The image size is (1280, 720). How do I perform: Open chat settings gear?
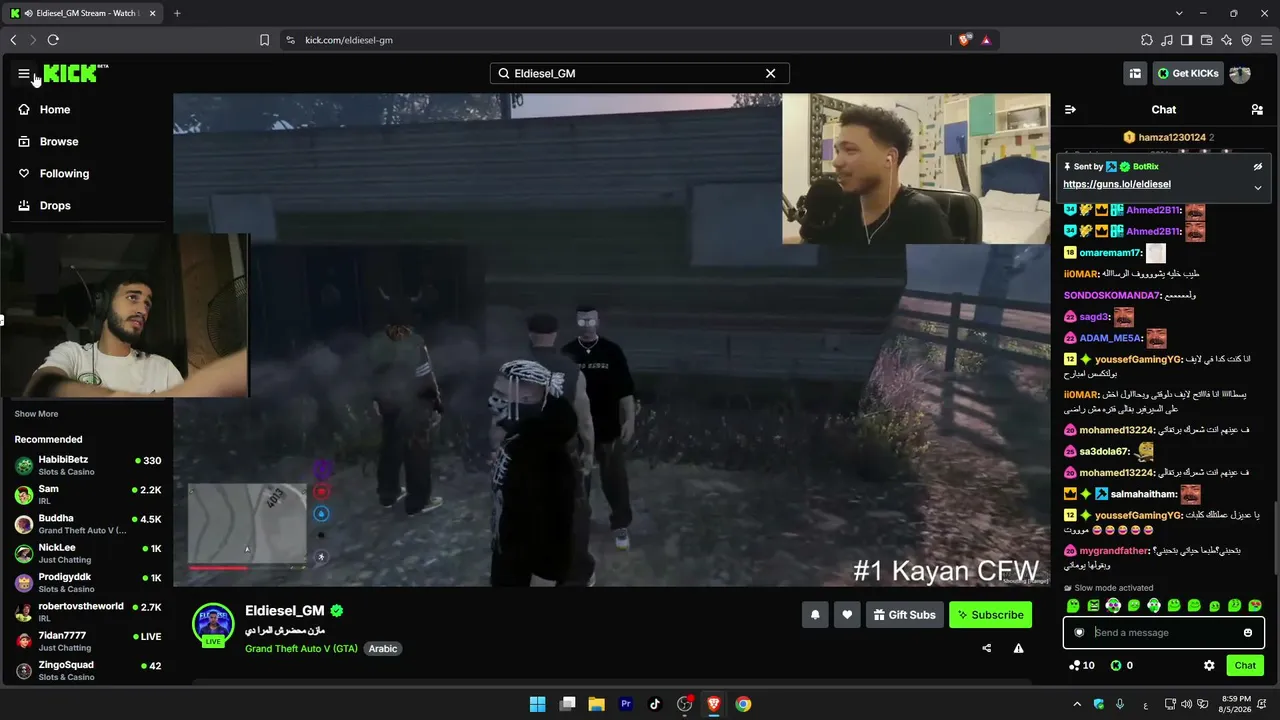coord(1209,665)
